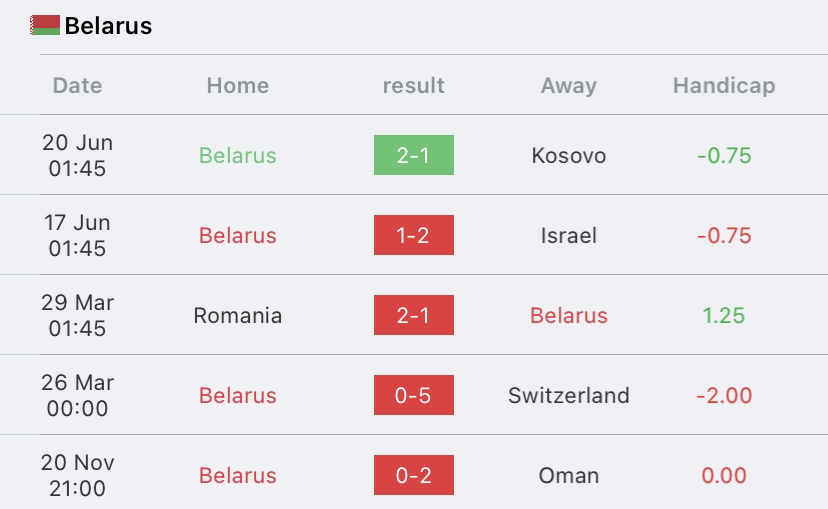
Task: Open the 0-2 result against Oman
Action: [413, 475]
